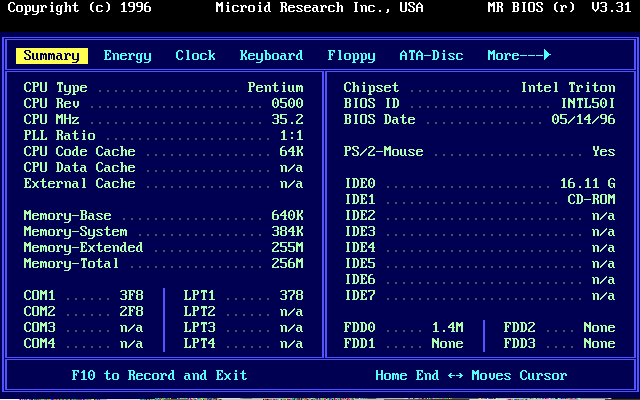640x400 pixels.
Task: Click the IDE6 label
Action: [360, 279]
